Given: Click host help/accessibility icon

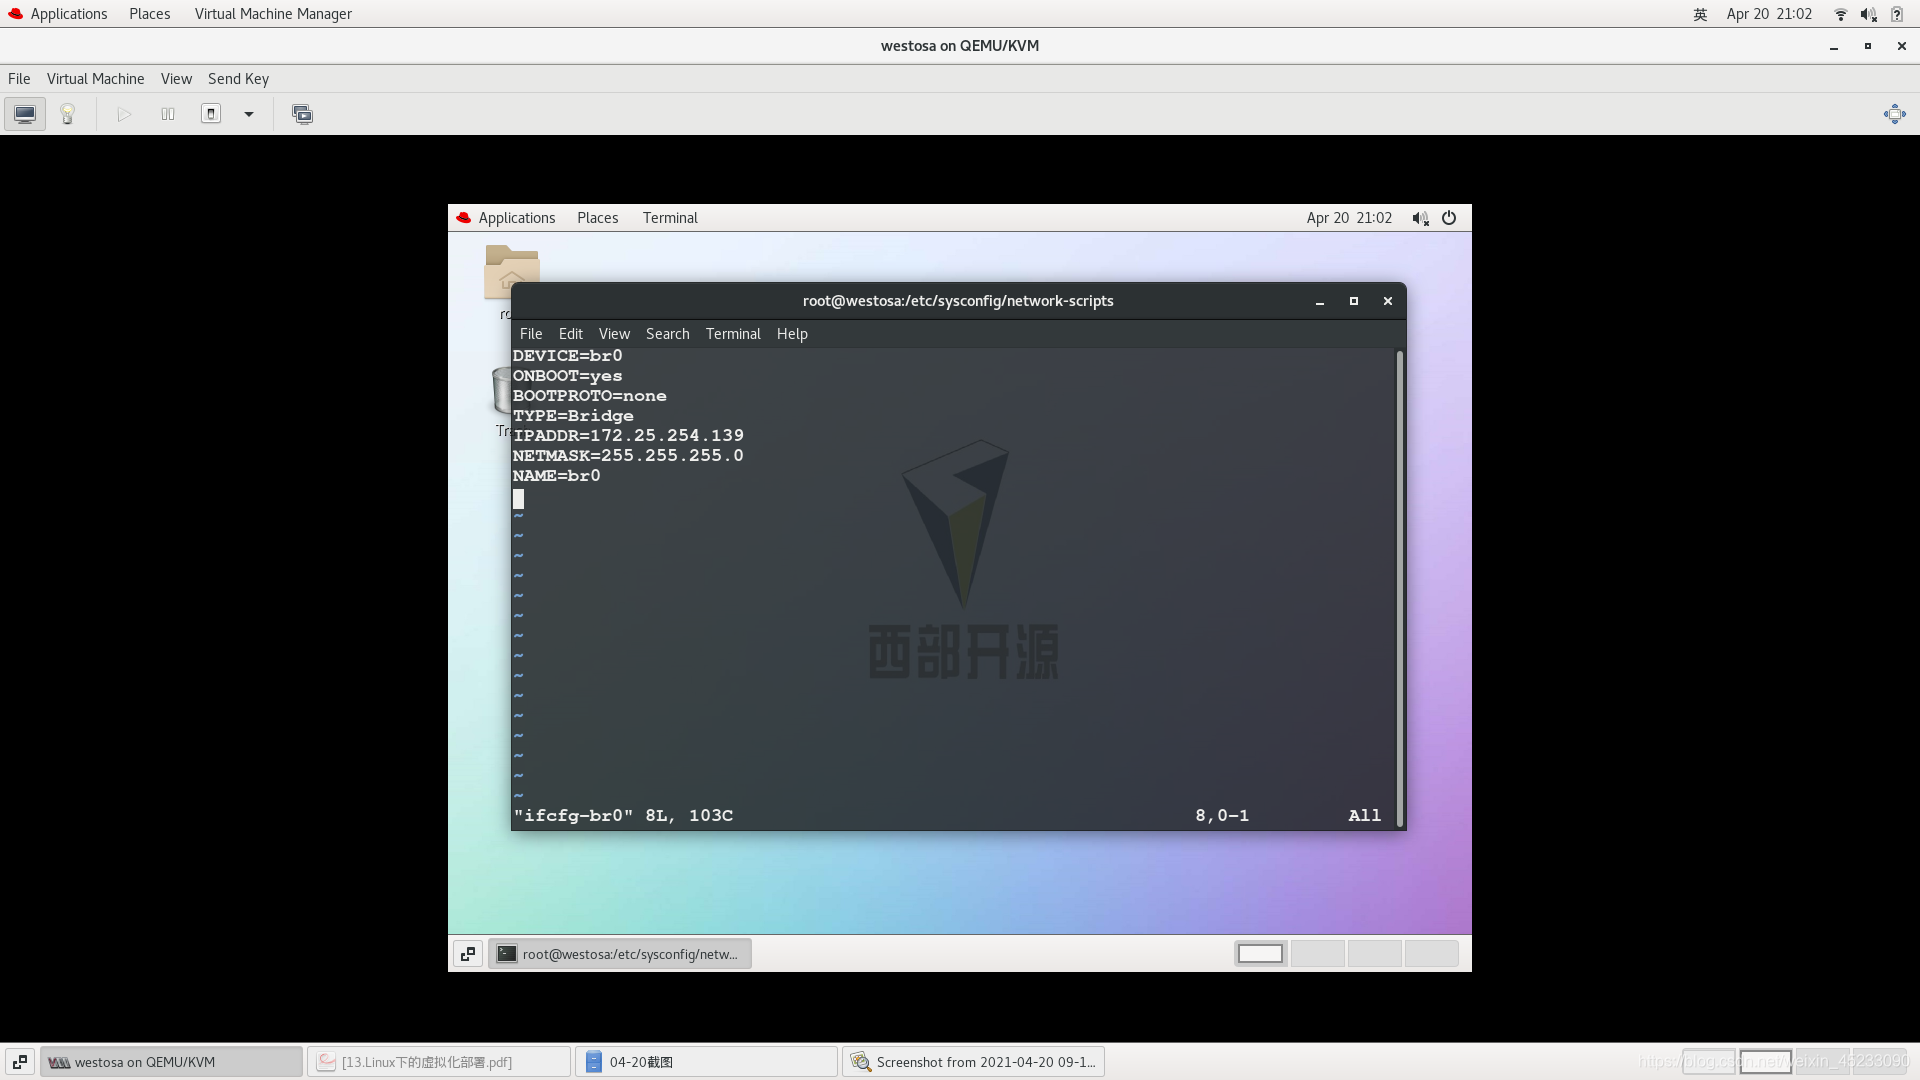Looking at the screenshot, I should click(1897, 14).
